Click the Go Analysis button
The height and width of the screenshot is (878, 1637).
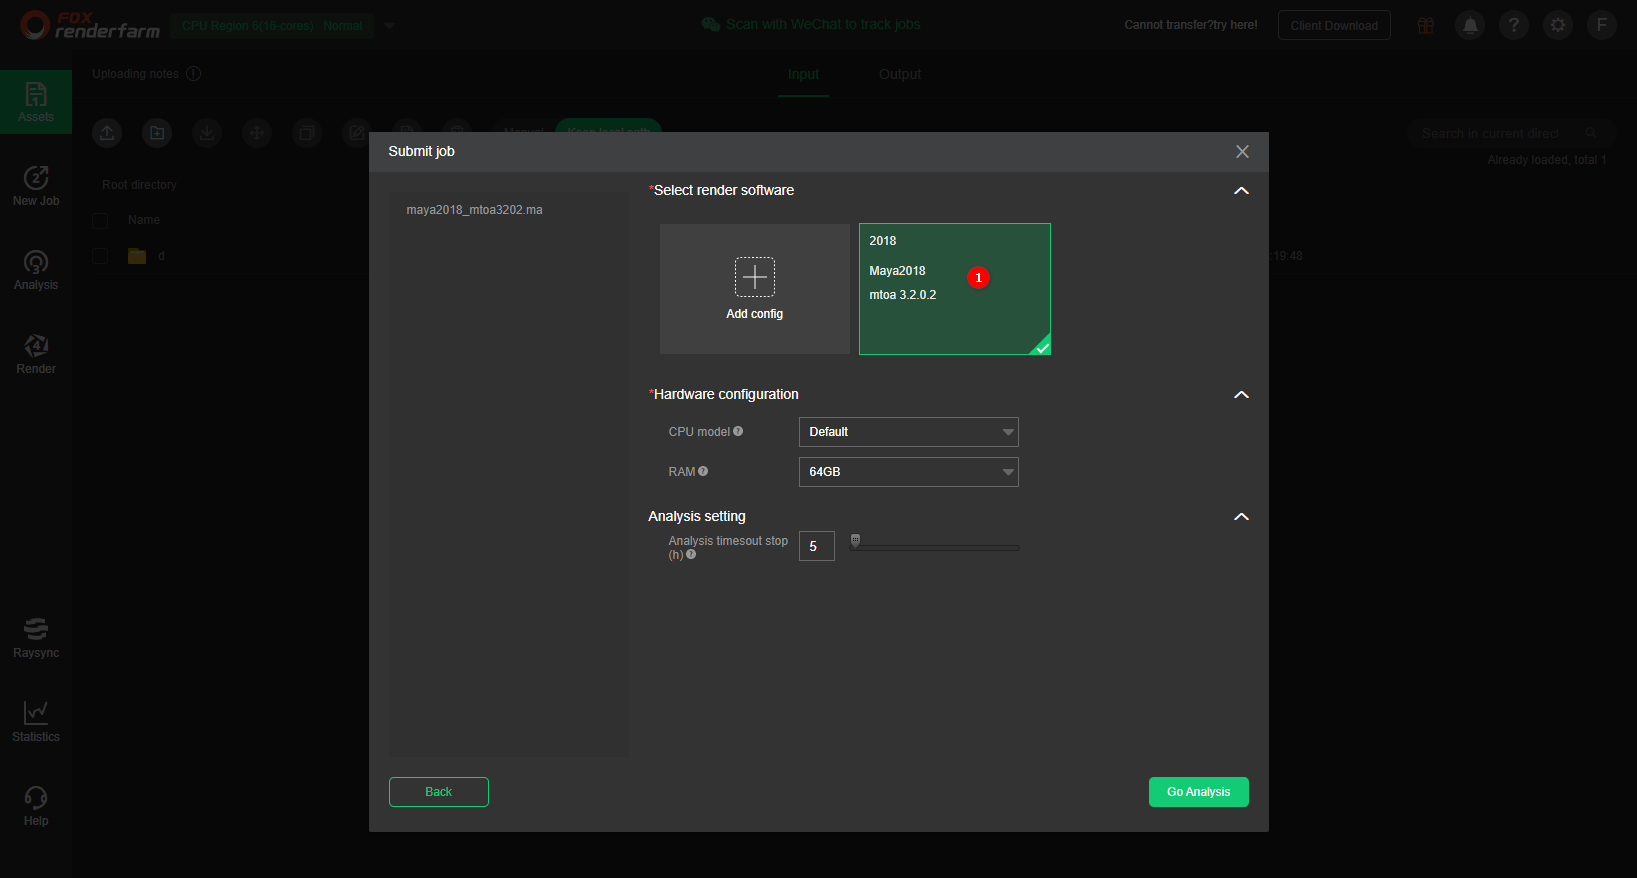[1199, 792]
